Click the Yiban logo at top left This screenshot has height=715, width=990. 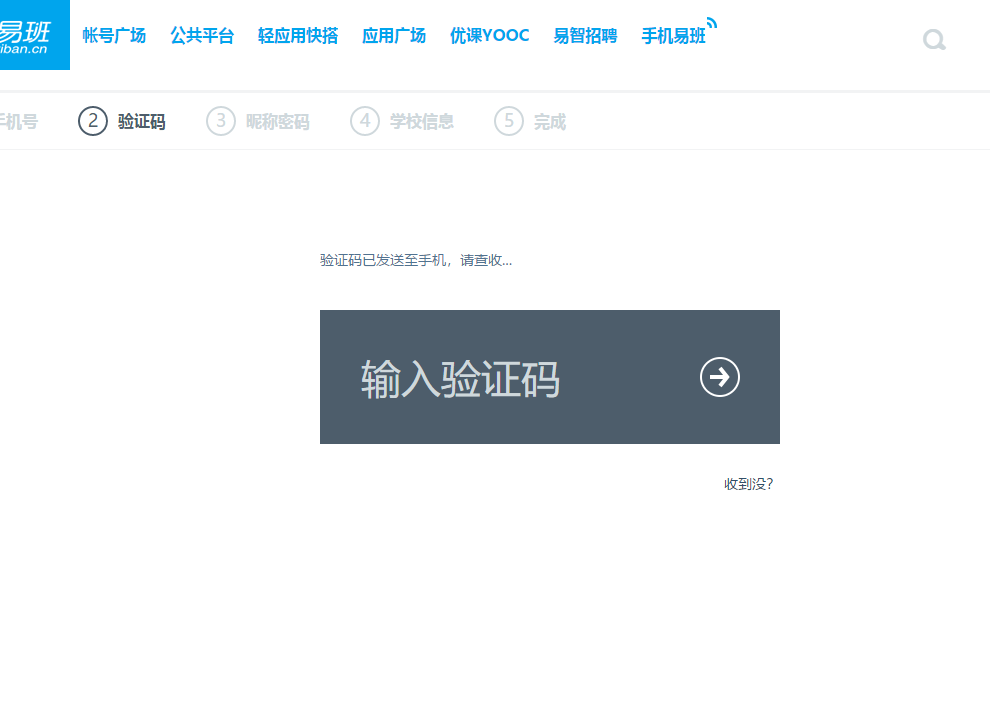[35, 35]
